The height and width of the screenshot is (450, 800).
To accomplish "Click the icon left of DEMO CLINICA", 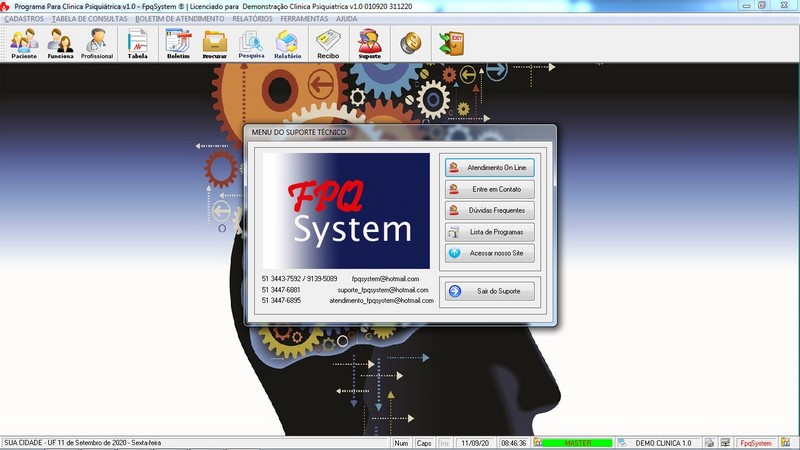I will pos(622,443).
